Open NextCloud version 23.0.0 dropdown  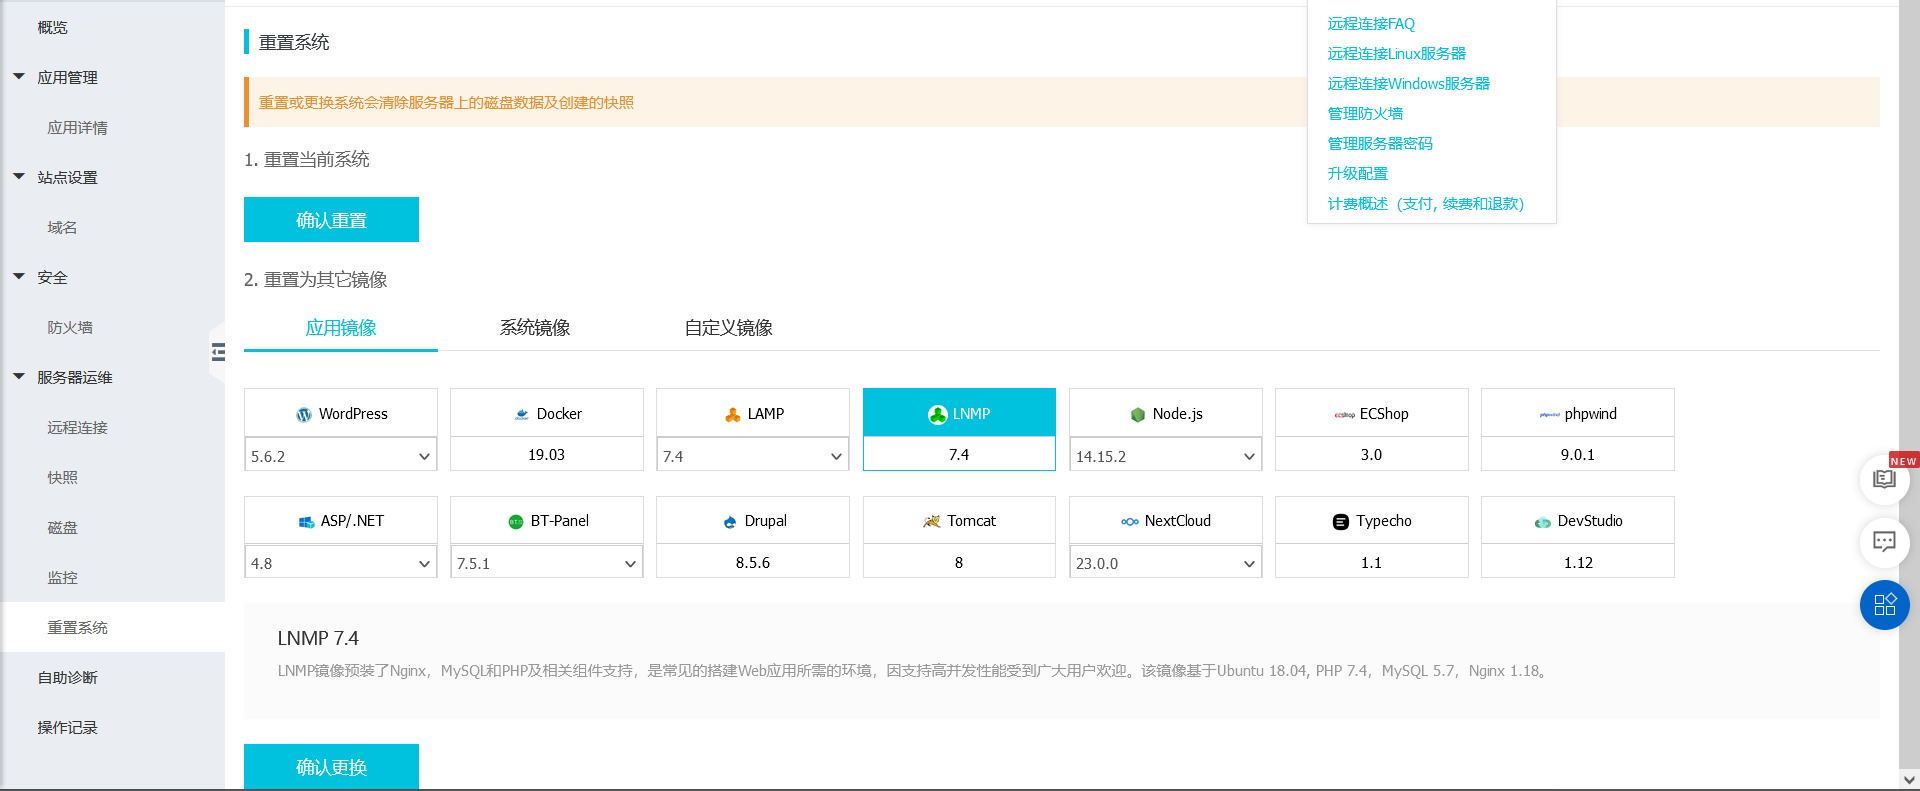1166,563
